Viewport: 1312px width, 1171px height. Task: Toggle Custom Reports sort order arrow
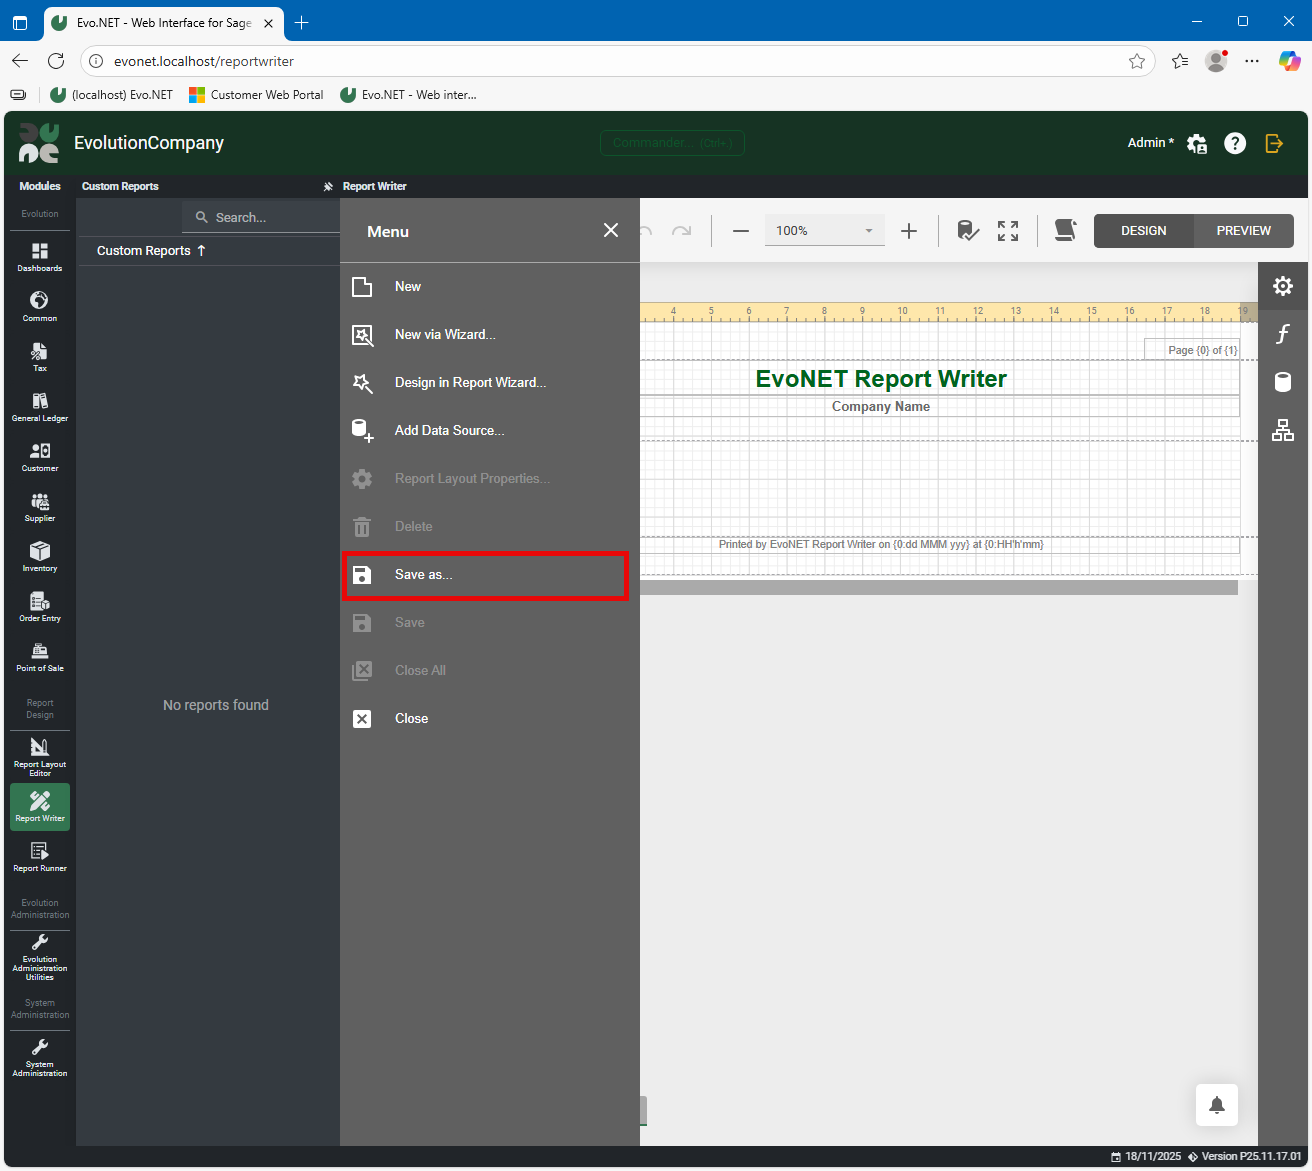coord(201,251)
